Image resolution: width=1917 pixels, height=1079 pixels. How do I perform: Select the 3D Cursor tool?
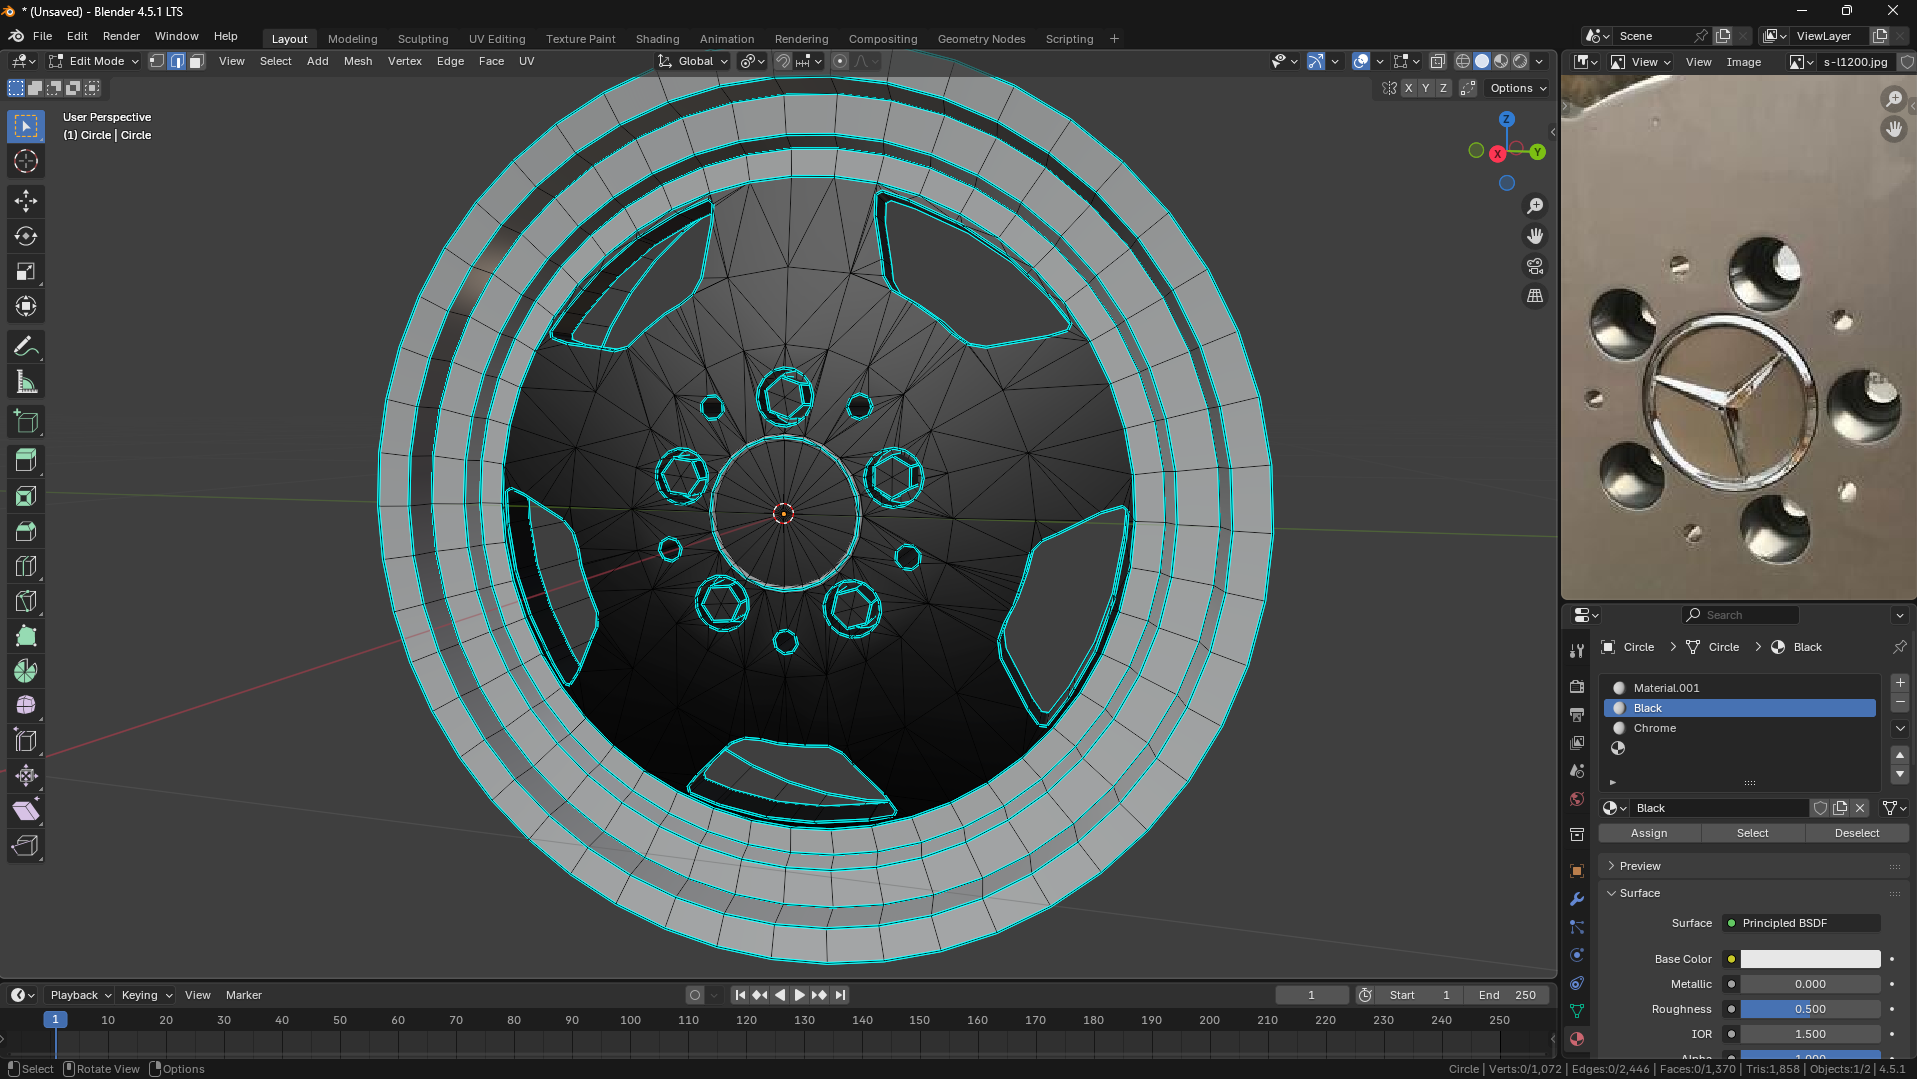(x=26, y=161)
